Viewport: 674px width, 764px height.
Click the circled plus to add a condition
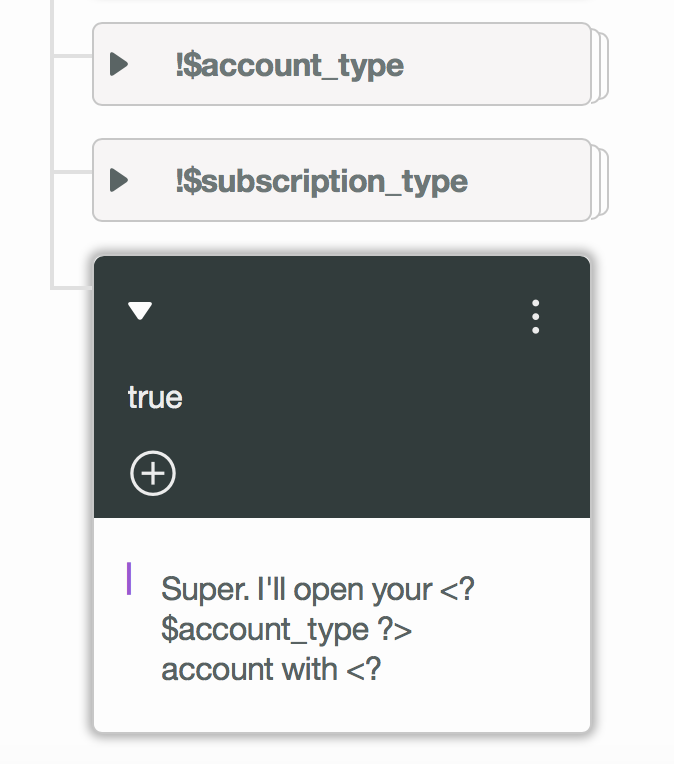pos(152,473)
